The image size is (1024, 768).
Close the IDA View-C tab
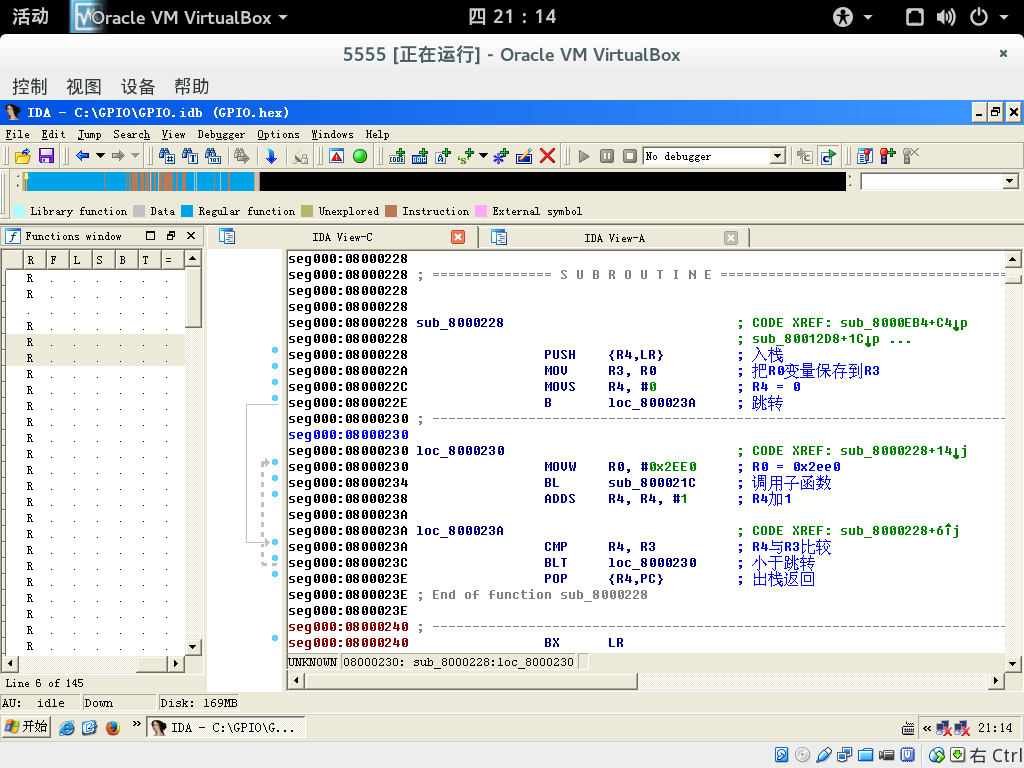click(458, 237)
